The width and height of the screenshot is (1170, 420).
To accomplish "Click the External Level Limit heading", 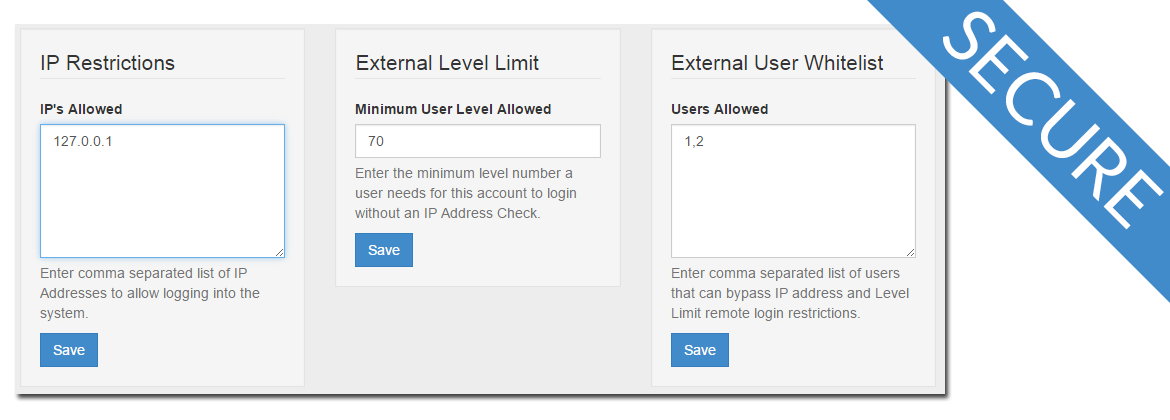I will 447,63.
